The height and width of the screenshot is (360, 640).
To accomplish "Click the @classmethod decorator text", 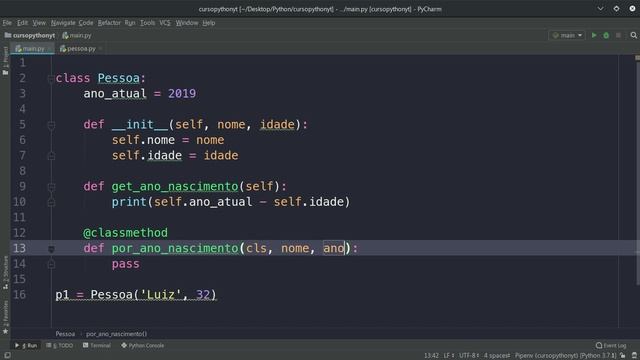I will [x=125, y=233].
